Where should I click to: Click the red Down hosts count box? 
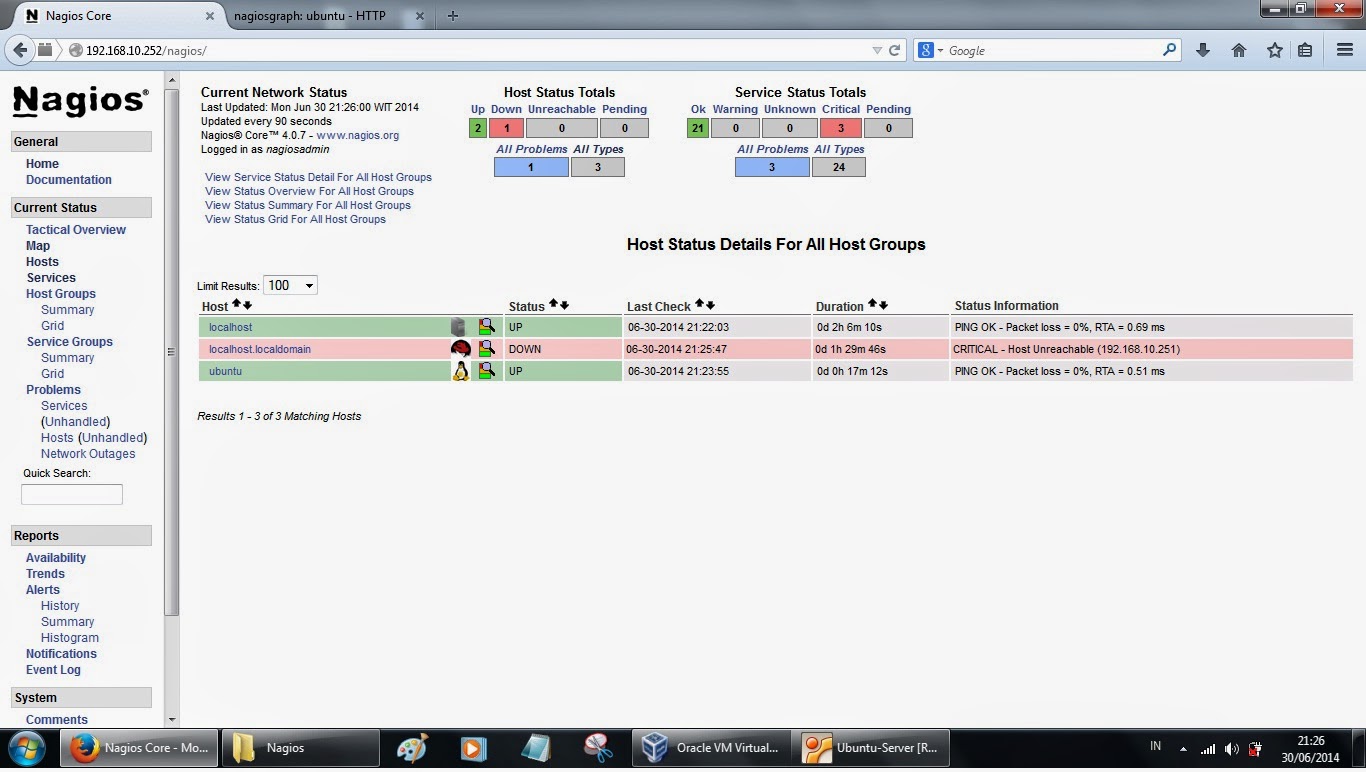(x=507, y=128)
